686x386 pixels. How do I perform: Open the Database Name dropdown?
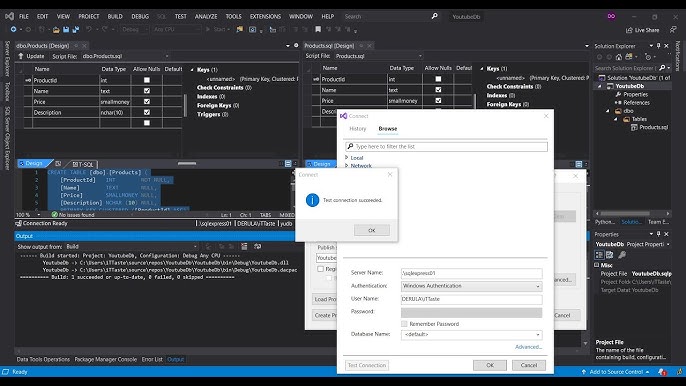pos(472,334)
